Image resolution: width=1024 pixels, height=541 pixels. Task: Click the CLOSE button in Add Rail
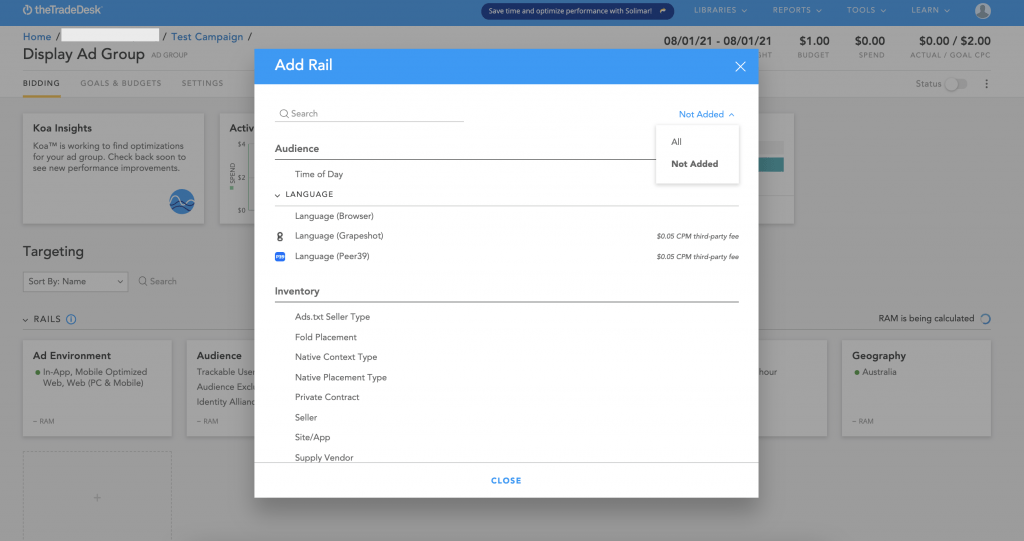[506, 481]
